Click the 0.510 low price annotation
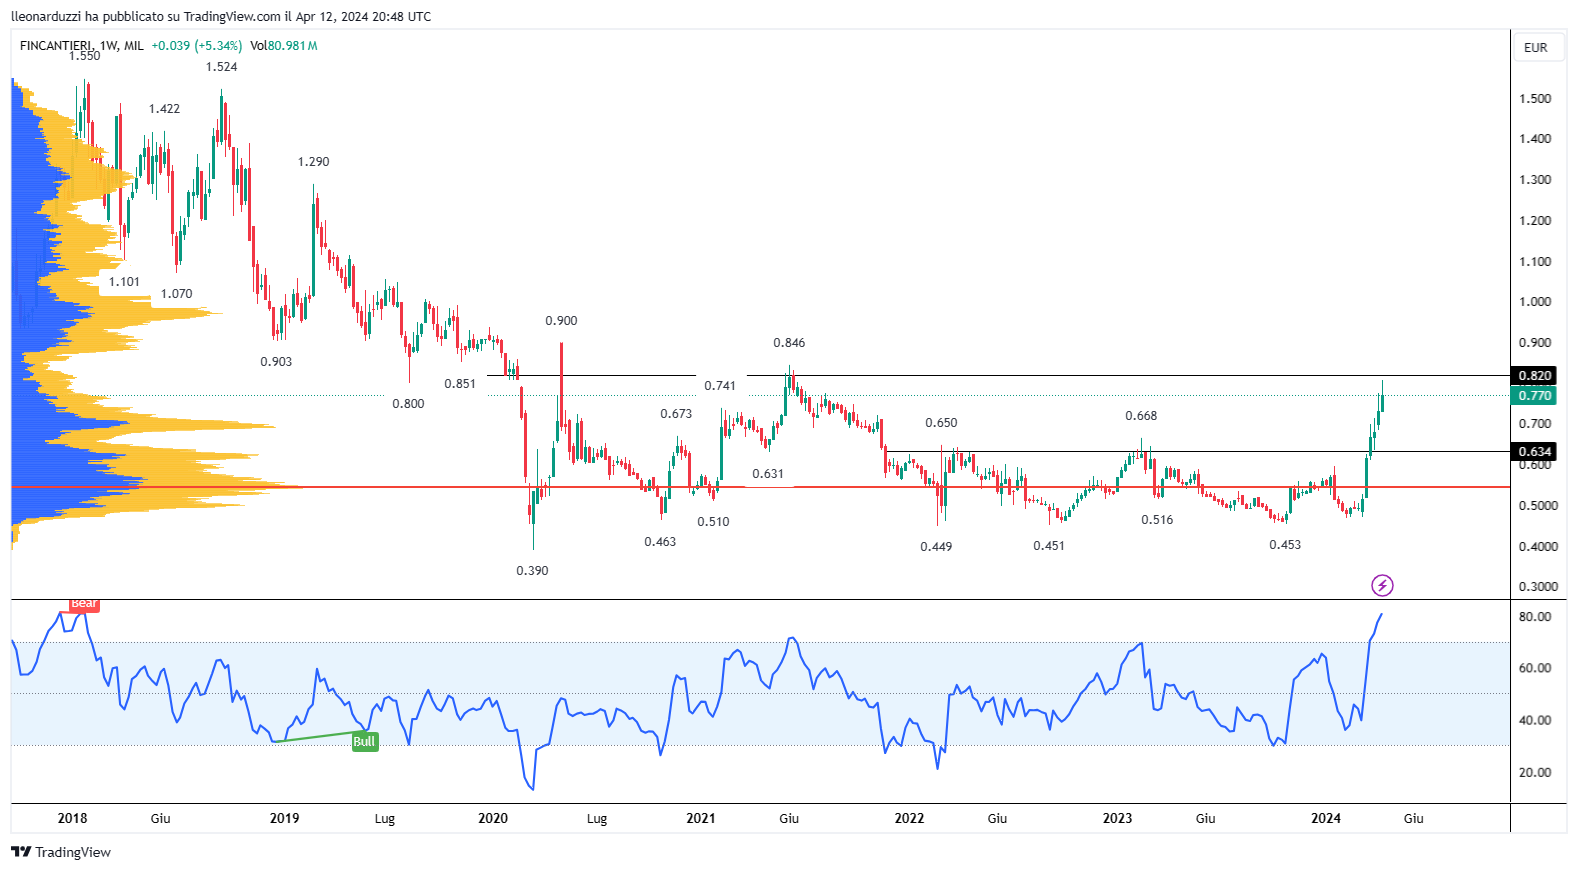1578x870 pixels. (x=713, y=522)
